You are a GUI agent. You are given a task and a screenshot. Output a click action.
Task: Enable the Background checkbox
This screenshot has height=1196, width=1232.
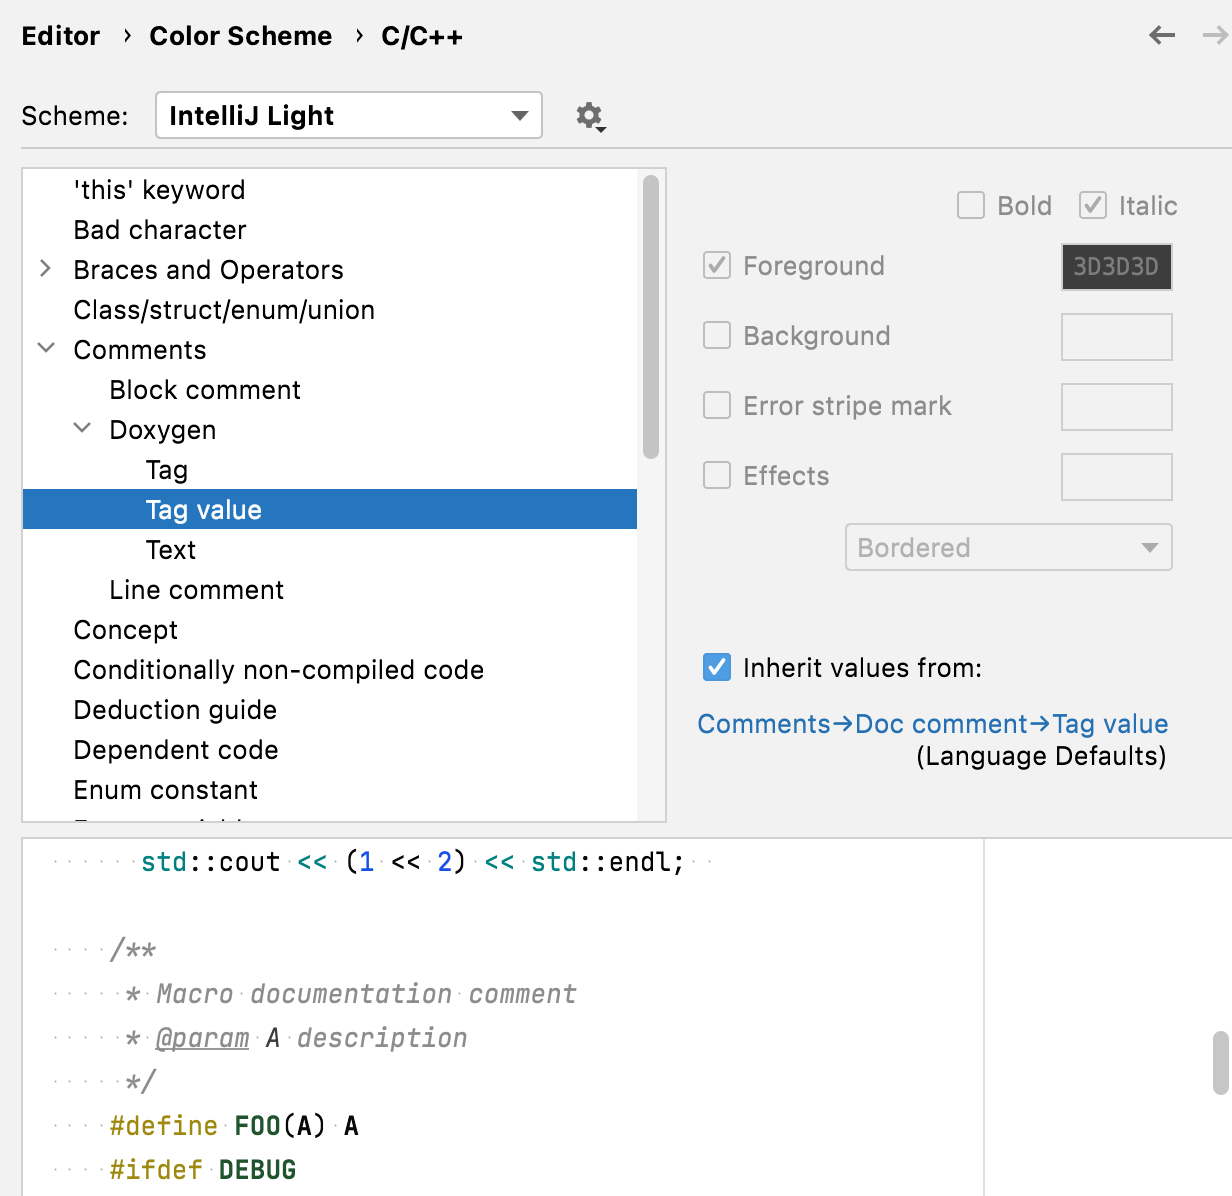[717, 336]
